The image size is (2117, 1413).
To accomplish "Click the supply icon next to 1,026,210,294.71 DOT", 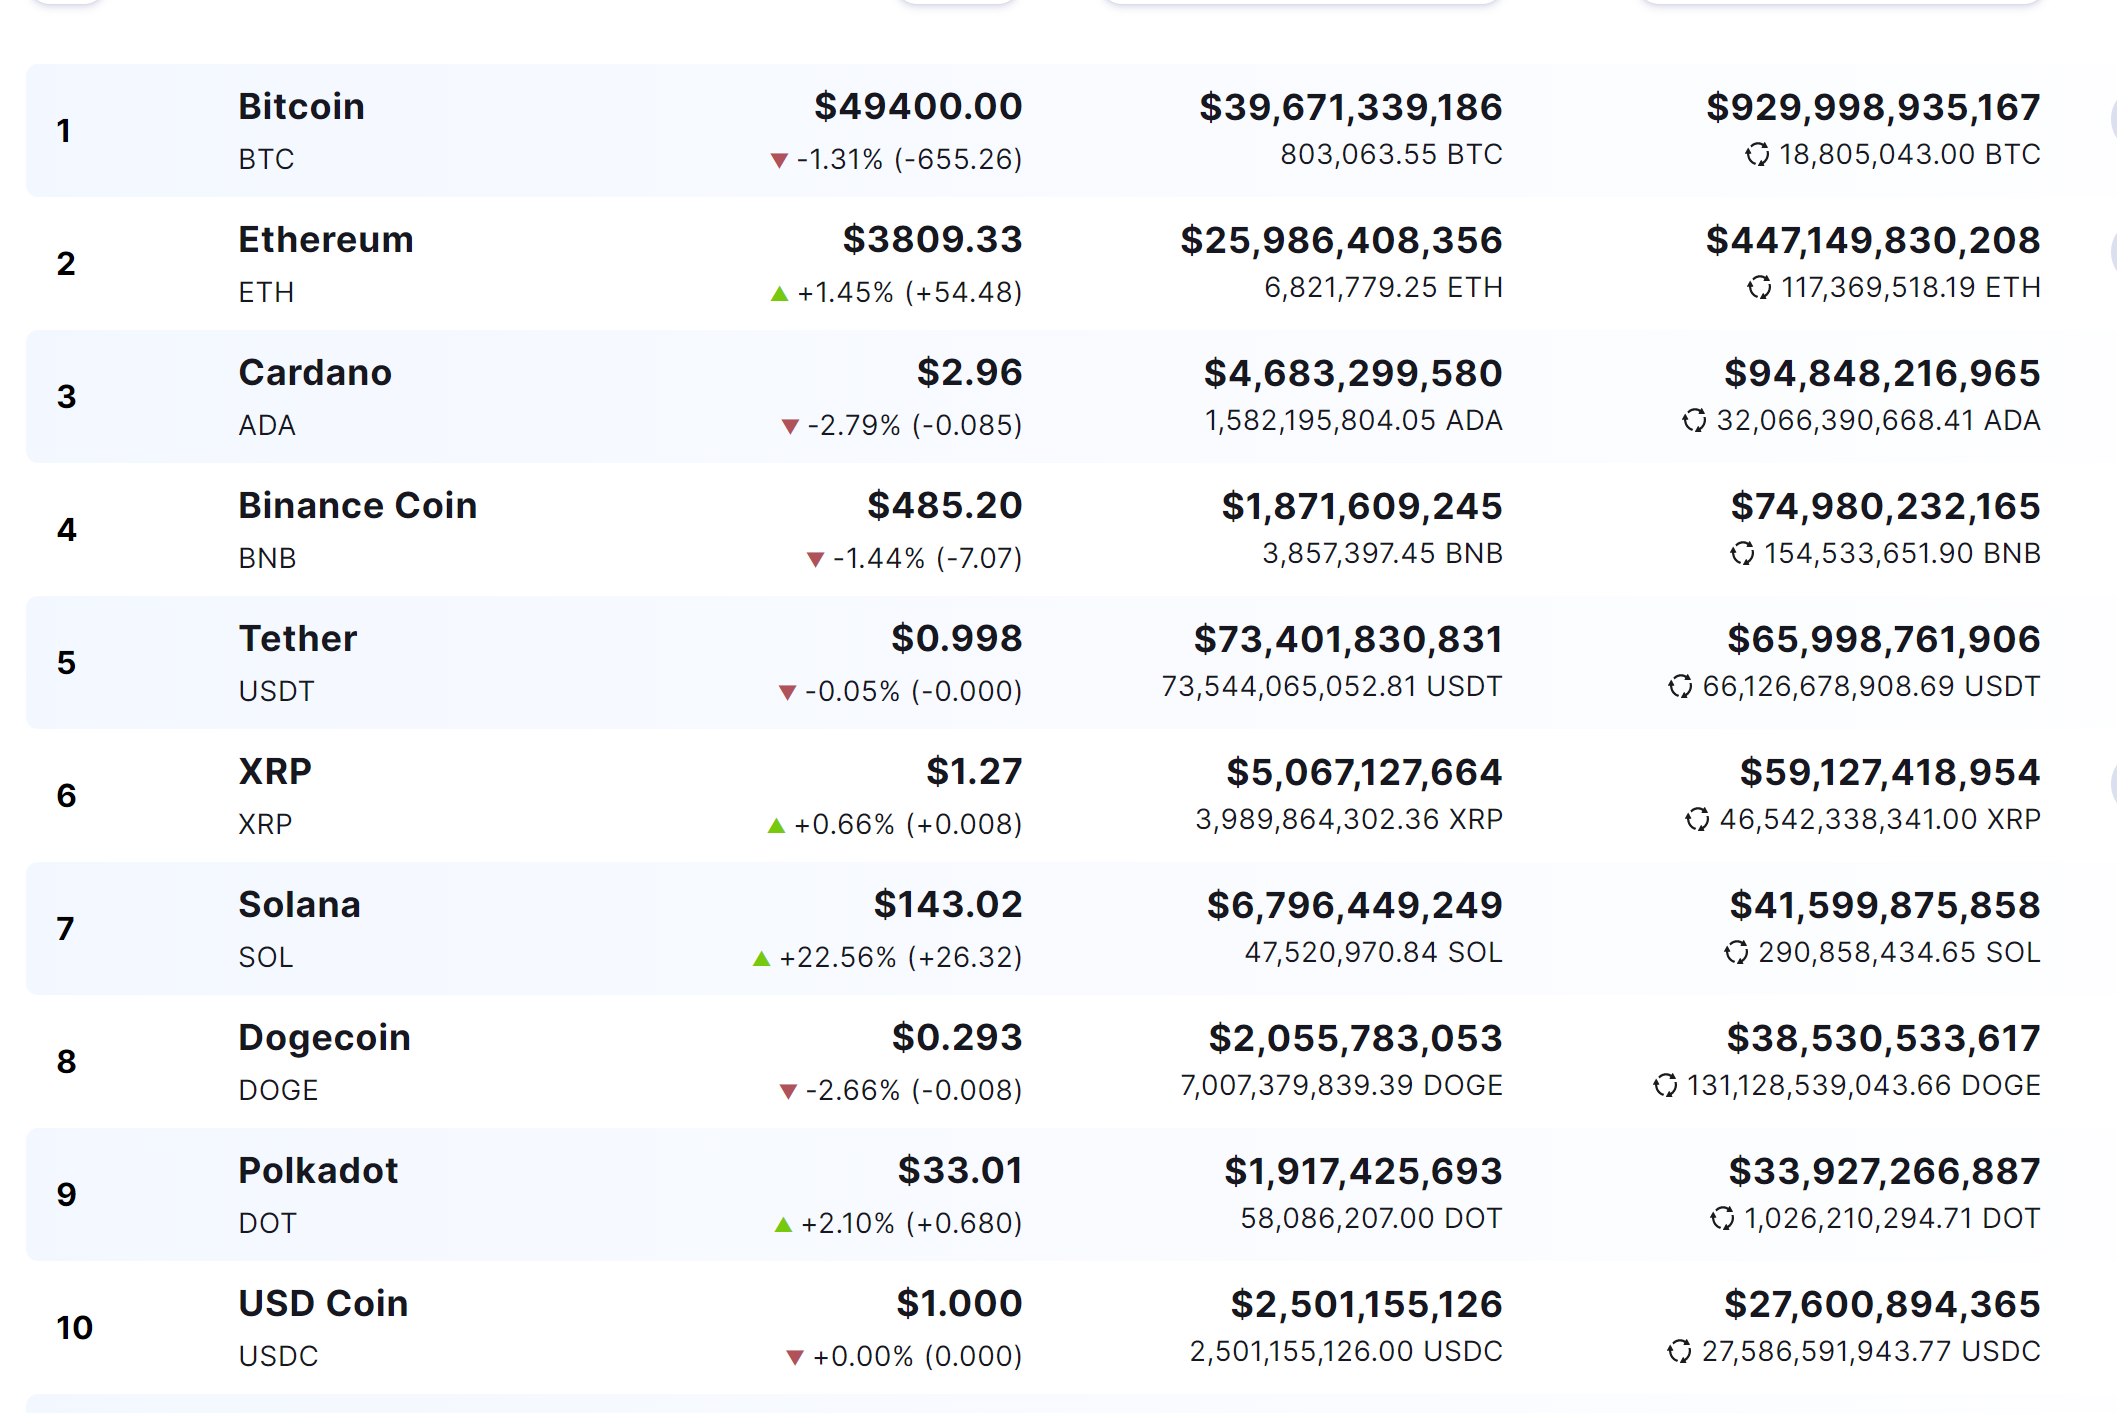I will (x=1722, y=1219).
